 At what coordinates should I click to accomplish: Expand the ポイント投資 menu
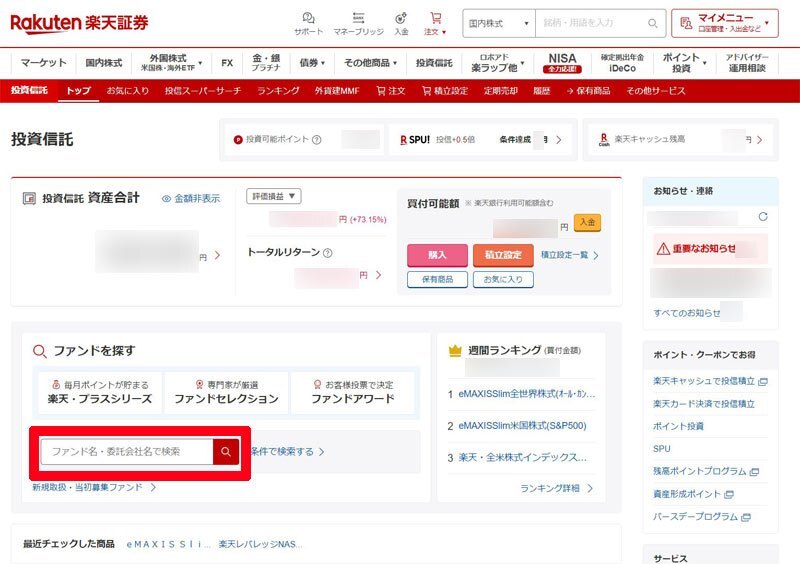684,63
